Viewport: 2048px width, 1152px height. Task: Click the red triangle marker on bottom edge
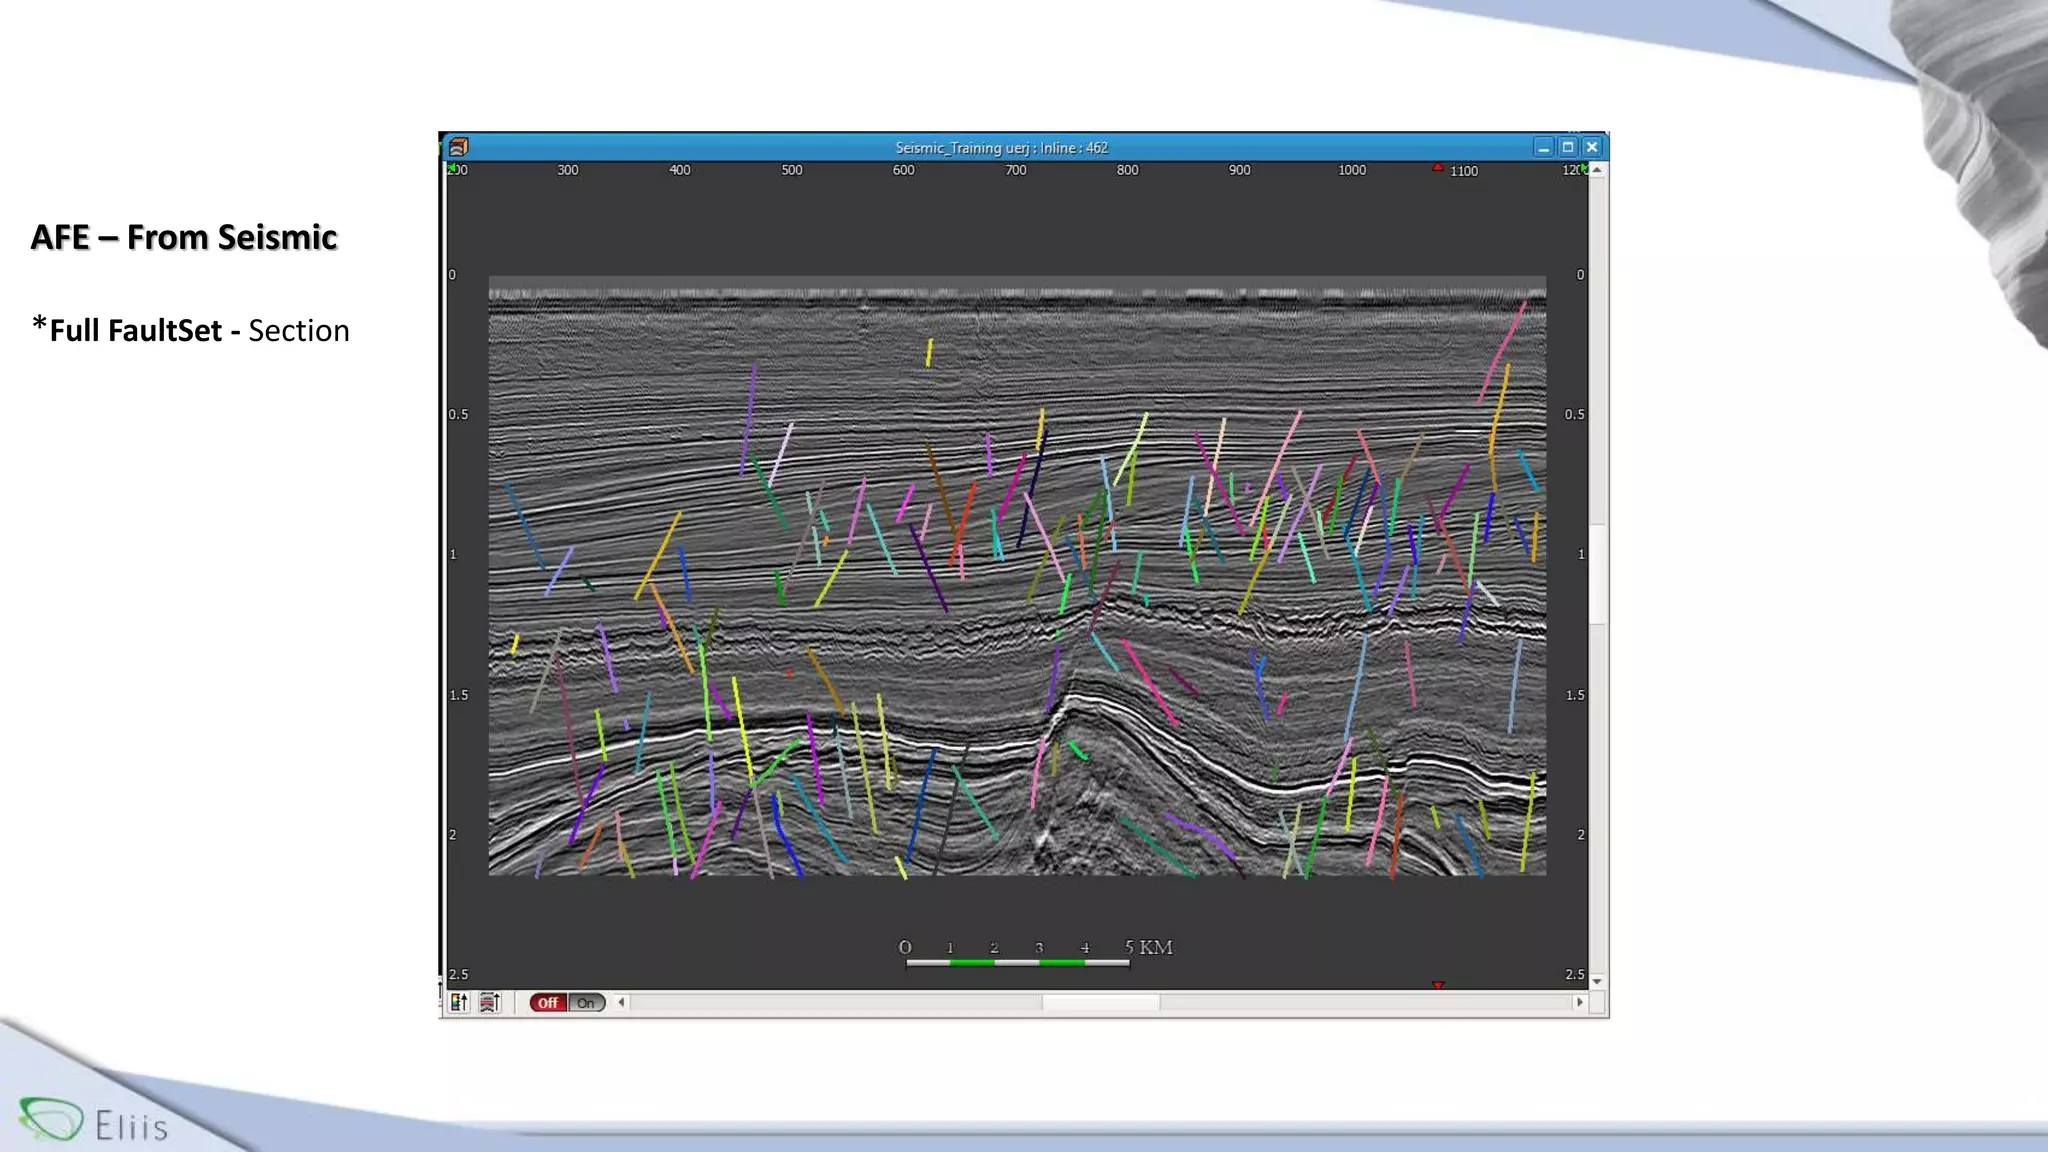click(1438, 985)
